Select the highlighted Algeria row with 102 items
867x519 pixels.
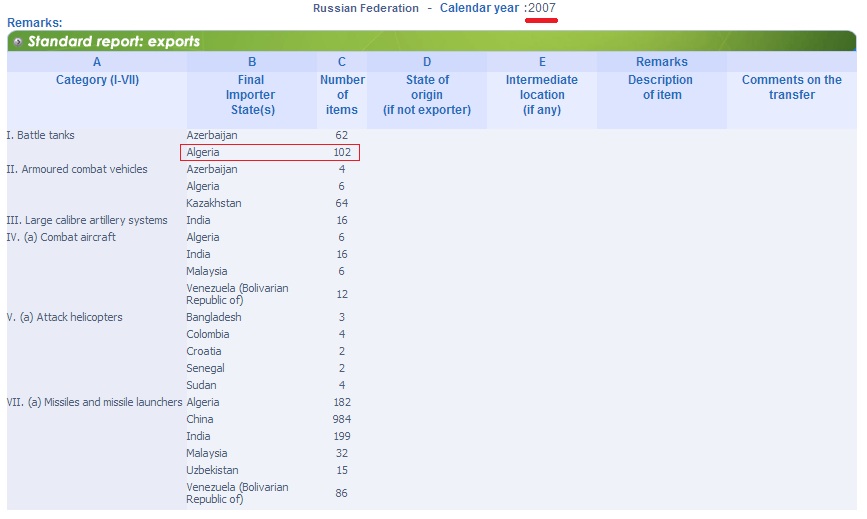pyautogui.click(x=270, y=153)
